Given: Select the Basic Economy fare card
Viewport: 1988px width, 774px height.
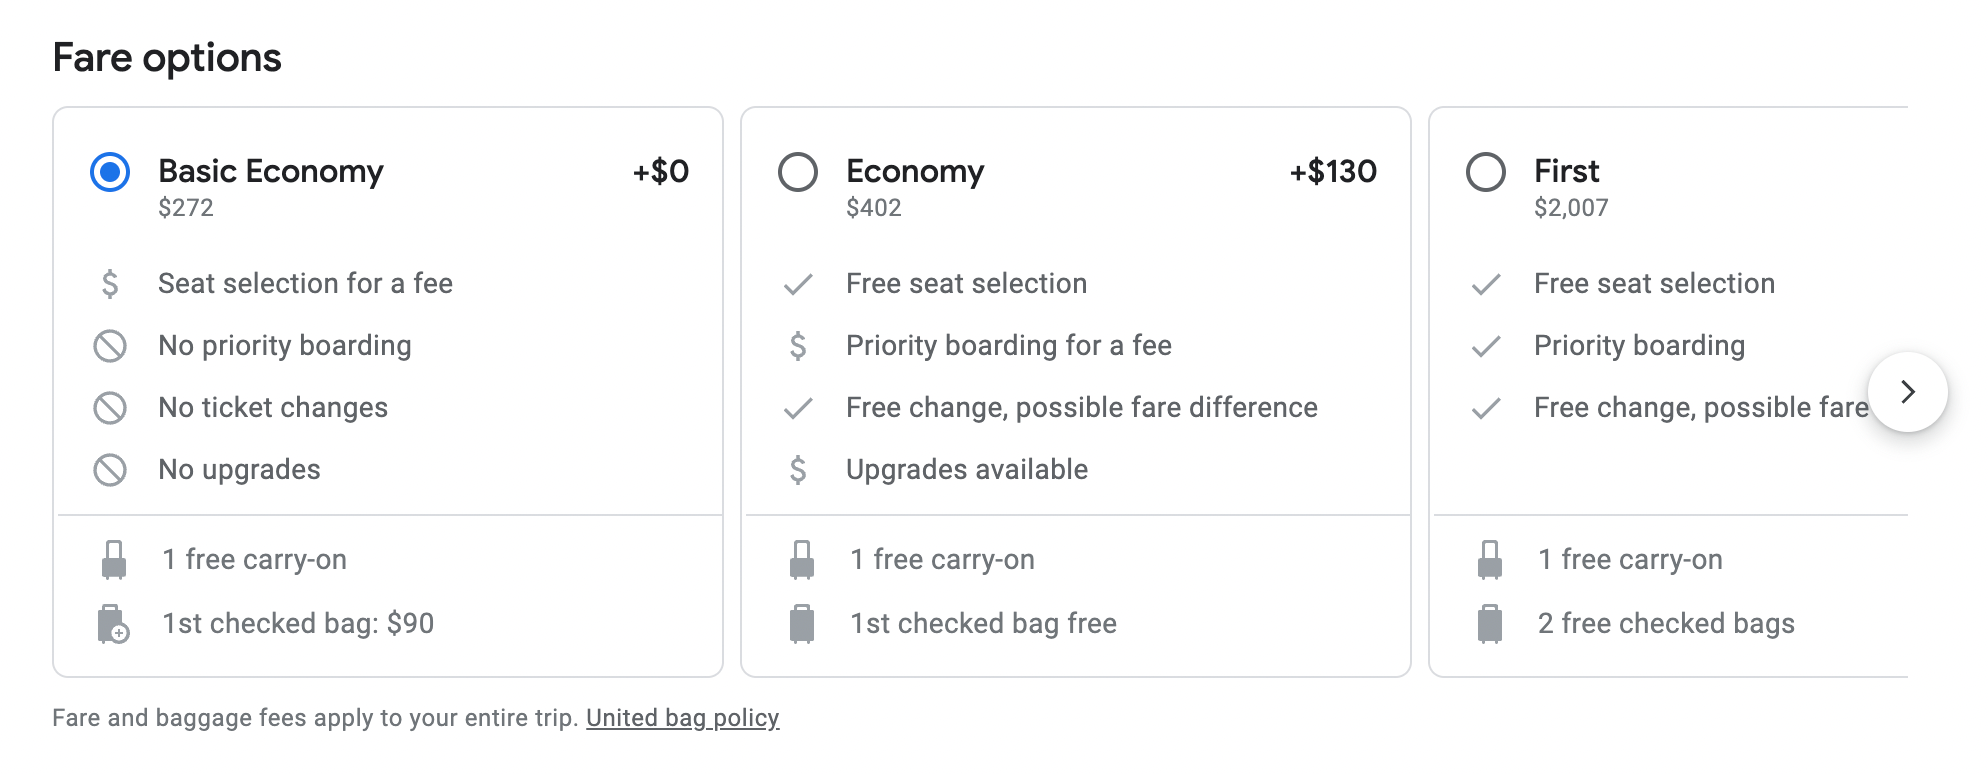Looking at the screenshot, I should coord(388,390).
